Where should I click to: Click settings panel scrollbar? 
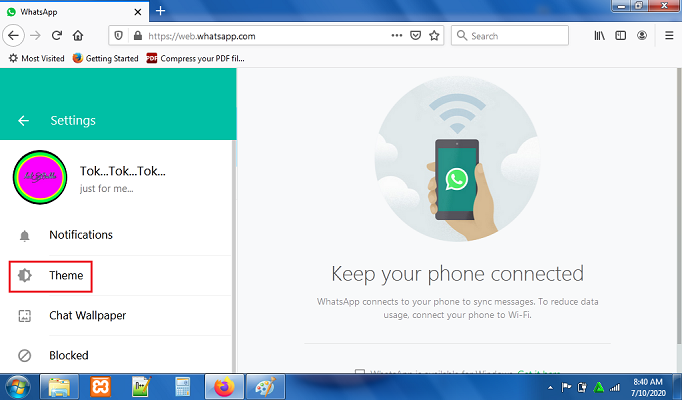[x=234, y=257]
